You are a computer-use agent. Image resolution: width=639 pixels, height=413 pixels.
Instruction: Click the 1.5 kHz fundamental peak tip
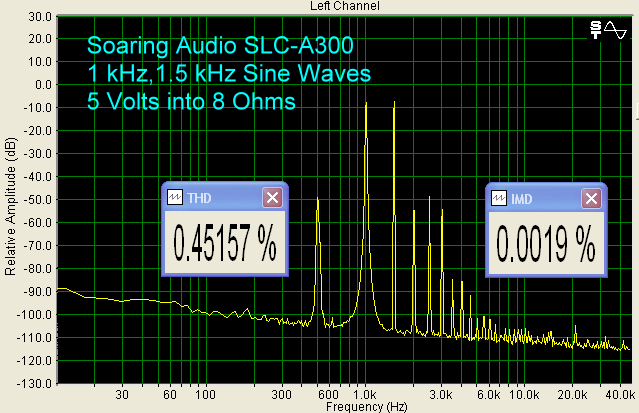(x=394, y=102)
